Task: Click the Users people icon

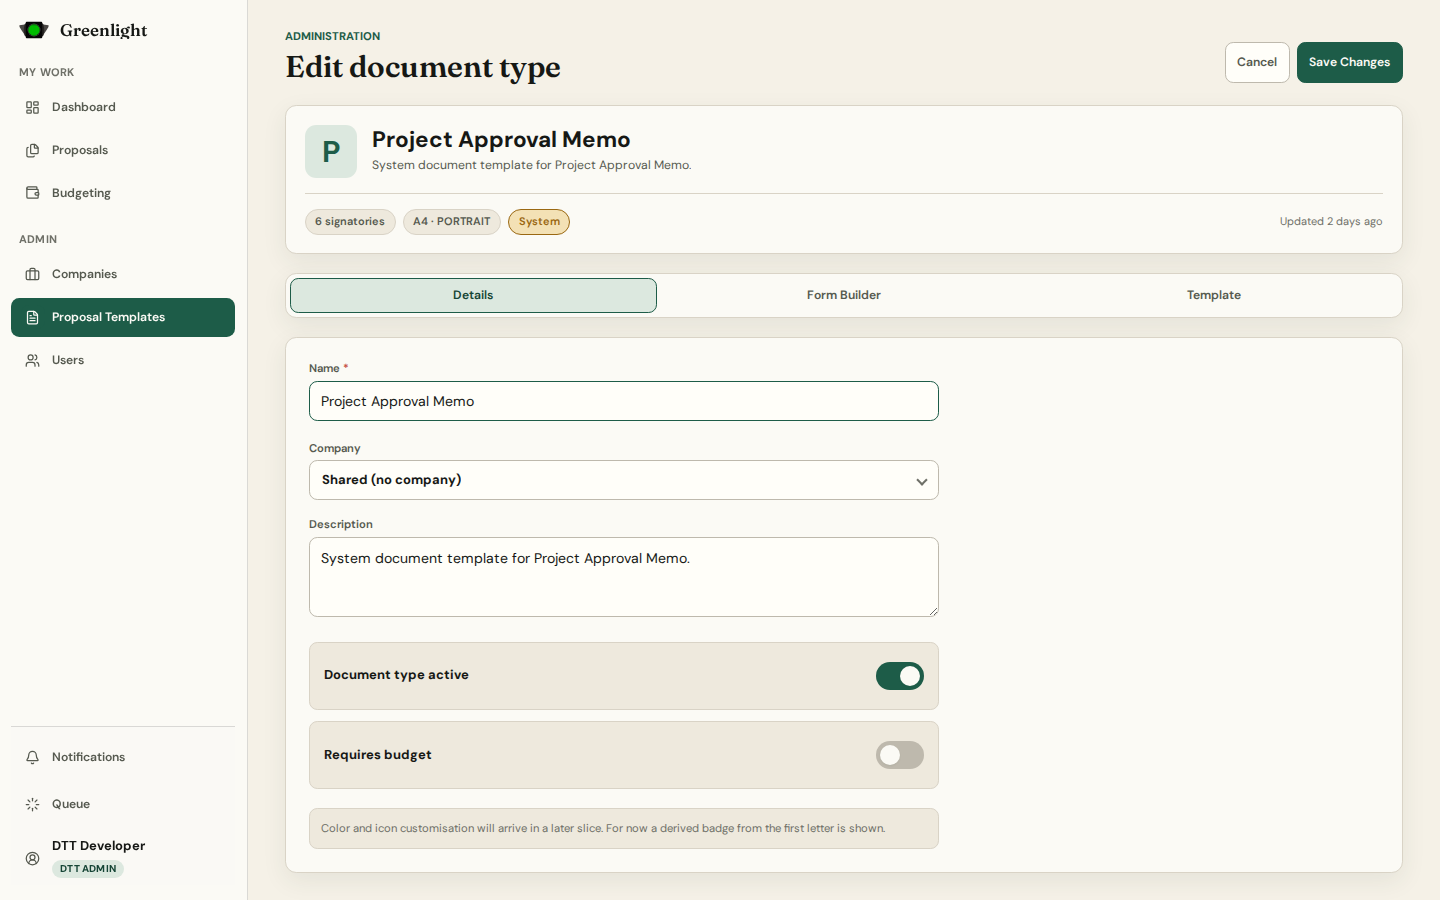Action: click(33, 360)
